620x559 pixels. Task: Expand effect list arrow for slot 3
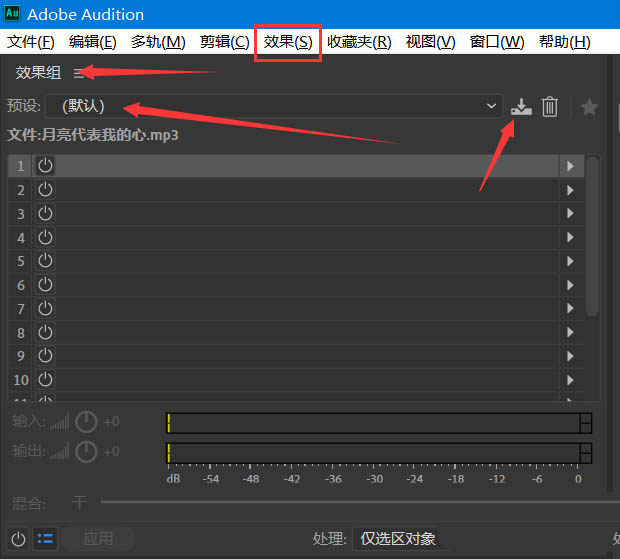[570, 213]
